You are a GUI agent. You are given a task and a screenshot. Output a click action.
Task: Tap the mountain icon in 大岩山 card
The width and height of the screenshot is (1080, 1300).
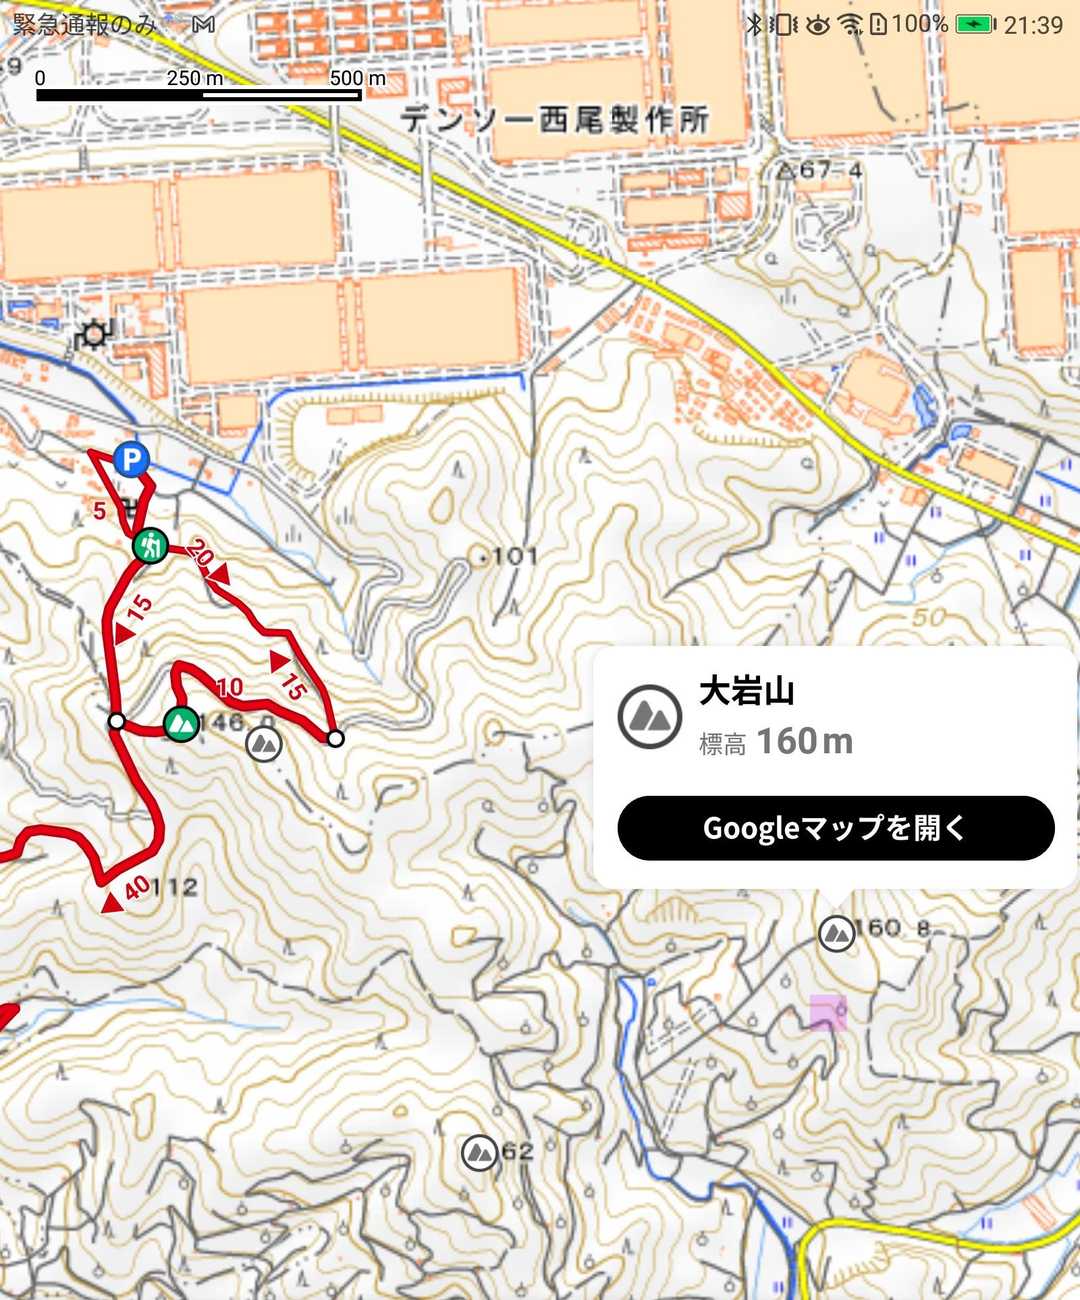point(650,716)
